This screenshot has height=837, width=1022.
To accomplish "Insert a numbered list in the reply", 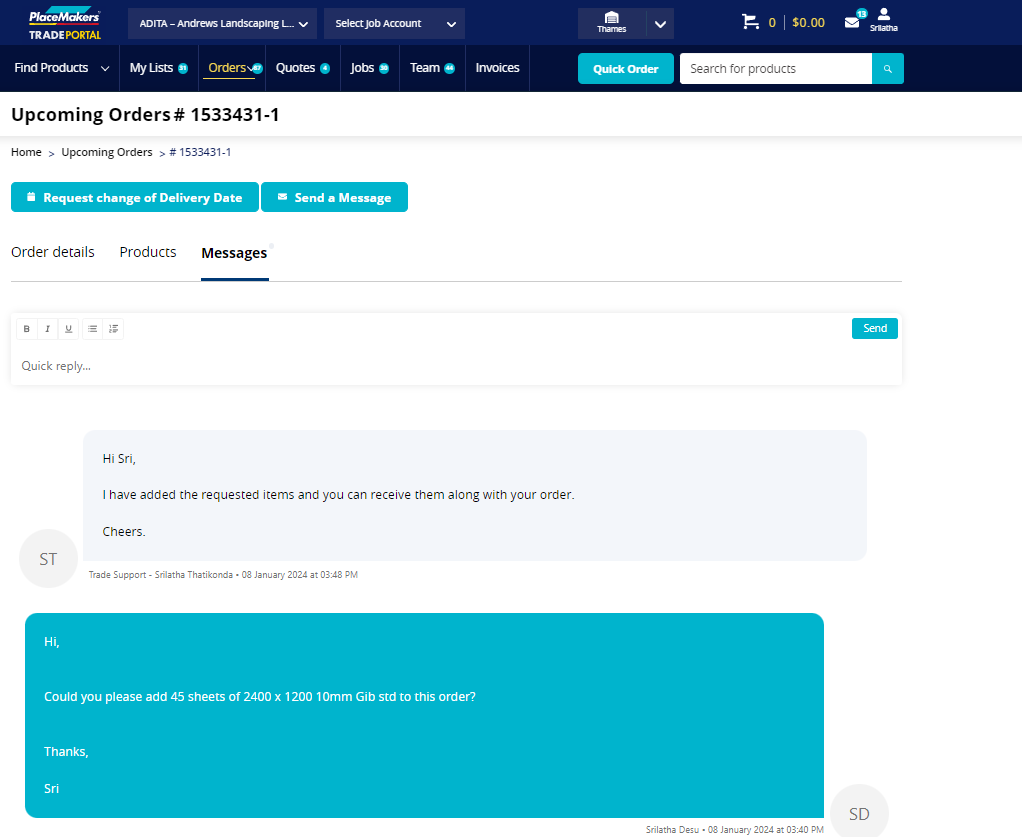I will [113, 328].
